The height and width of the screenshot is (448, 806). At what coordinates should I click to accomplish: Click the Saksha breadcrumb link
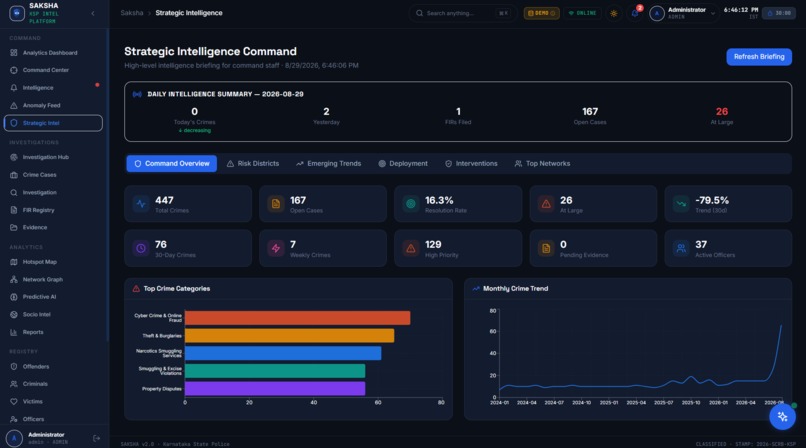pyautogui.click(x=132, y=13)
